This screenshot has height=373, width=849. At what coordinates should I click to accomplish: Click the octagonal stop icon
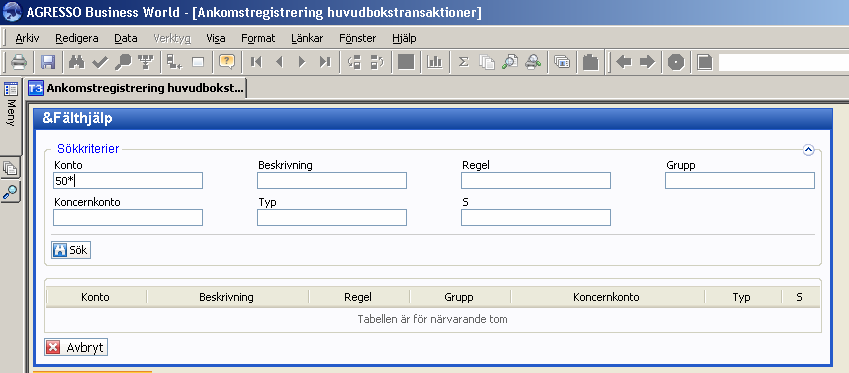tap(676, 62)
